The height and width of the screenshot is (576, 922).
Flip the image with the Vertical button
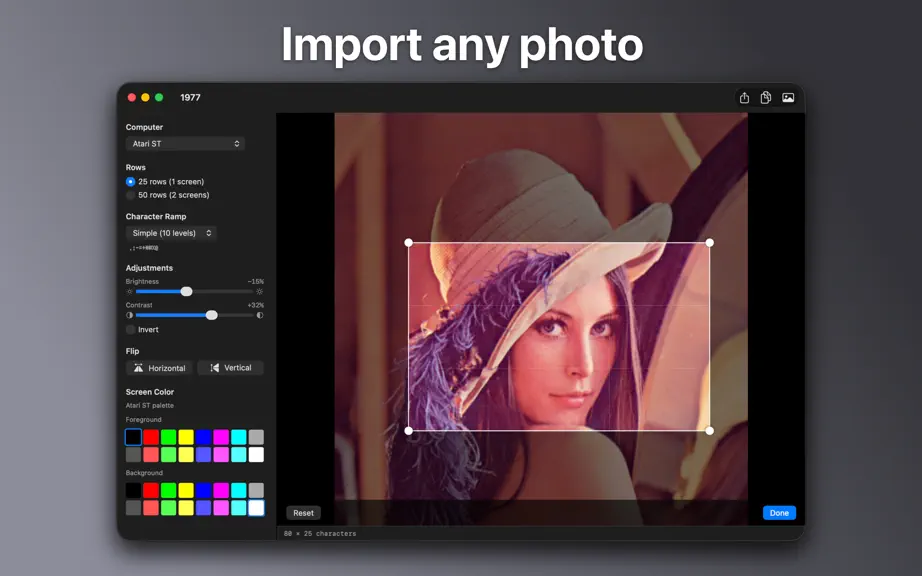(230, 368)
